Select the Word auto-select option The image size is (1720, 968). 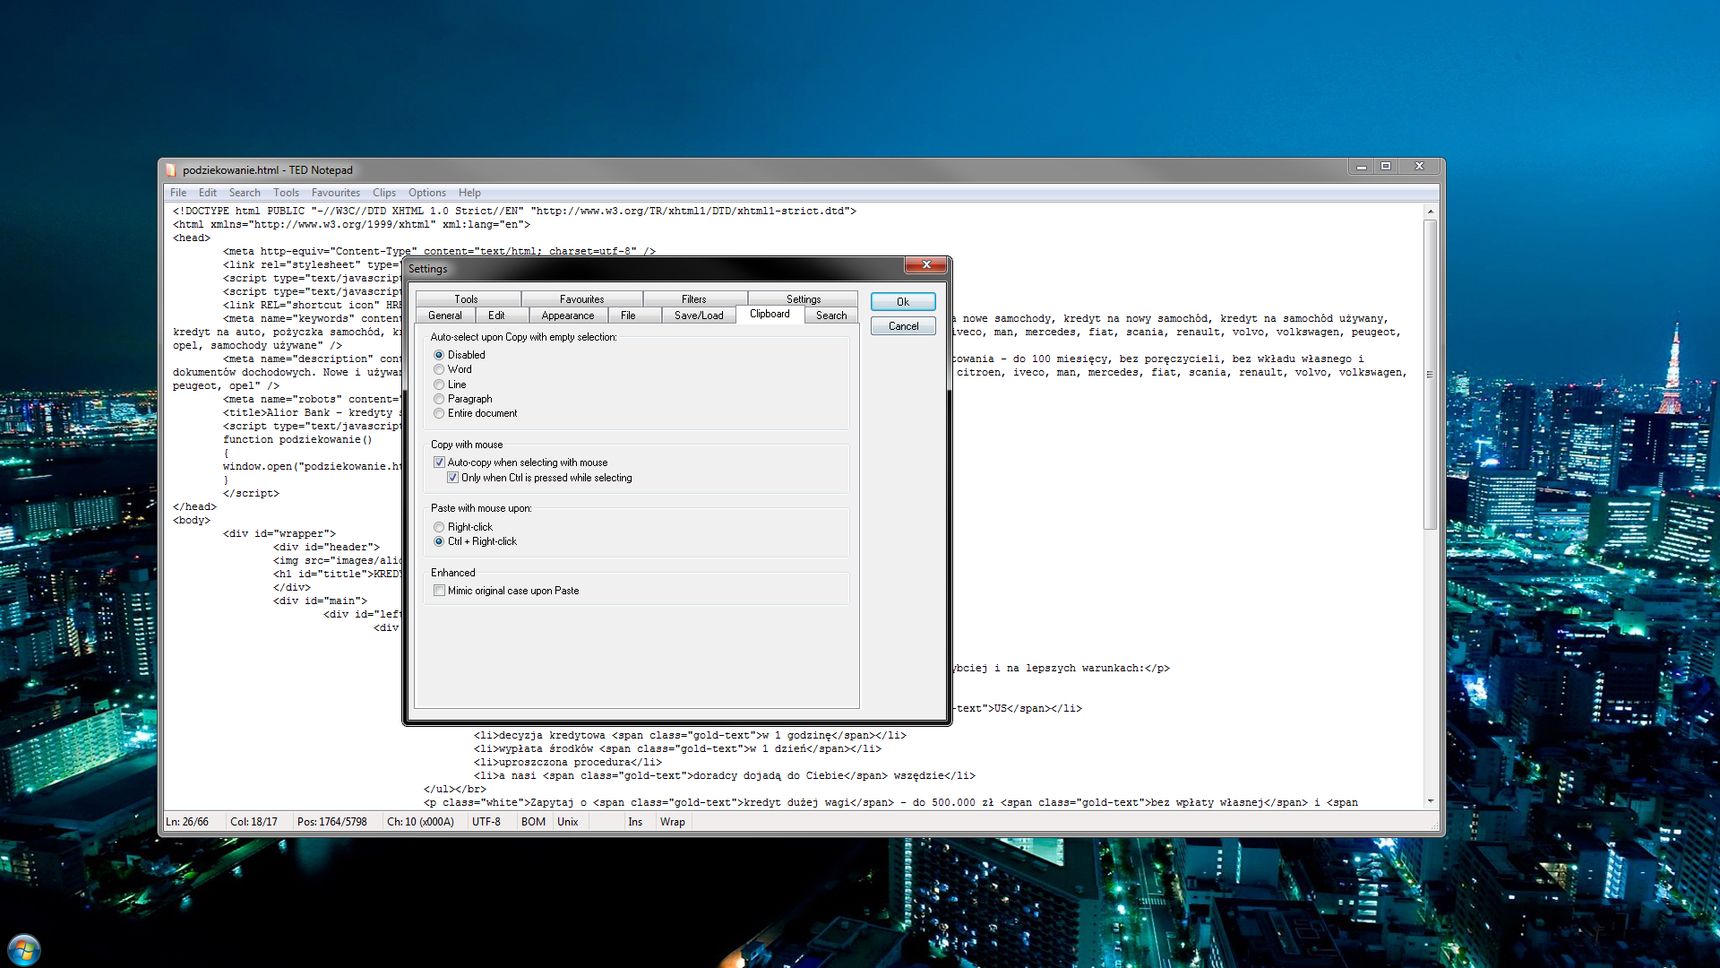(x=453, y=370)
